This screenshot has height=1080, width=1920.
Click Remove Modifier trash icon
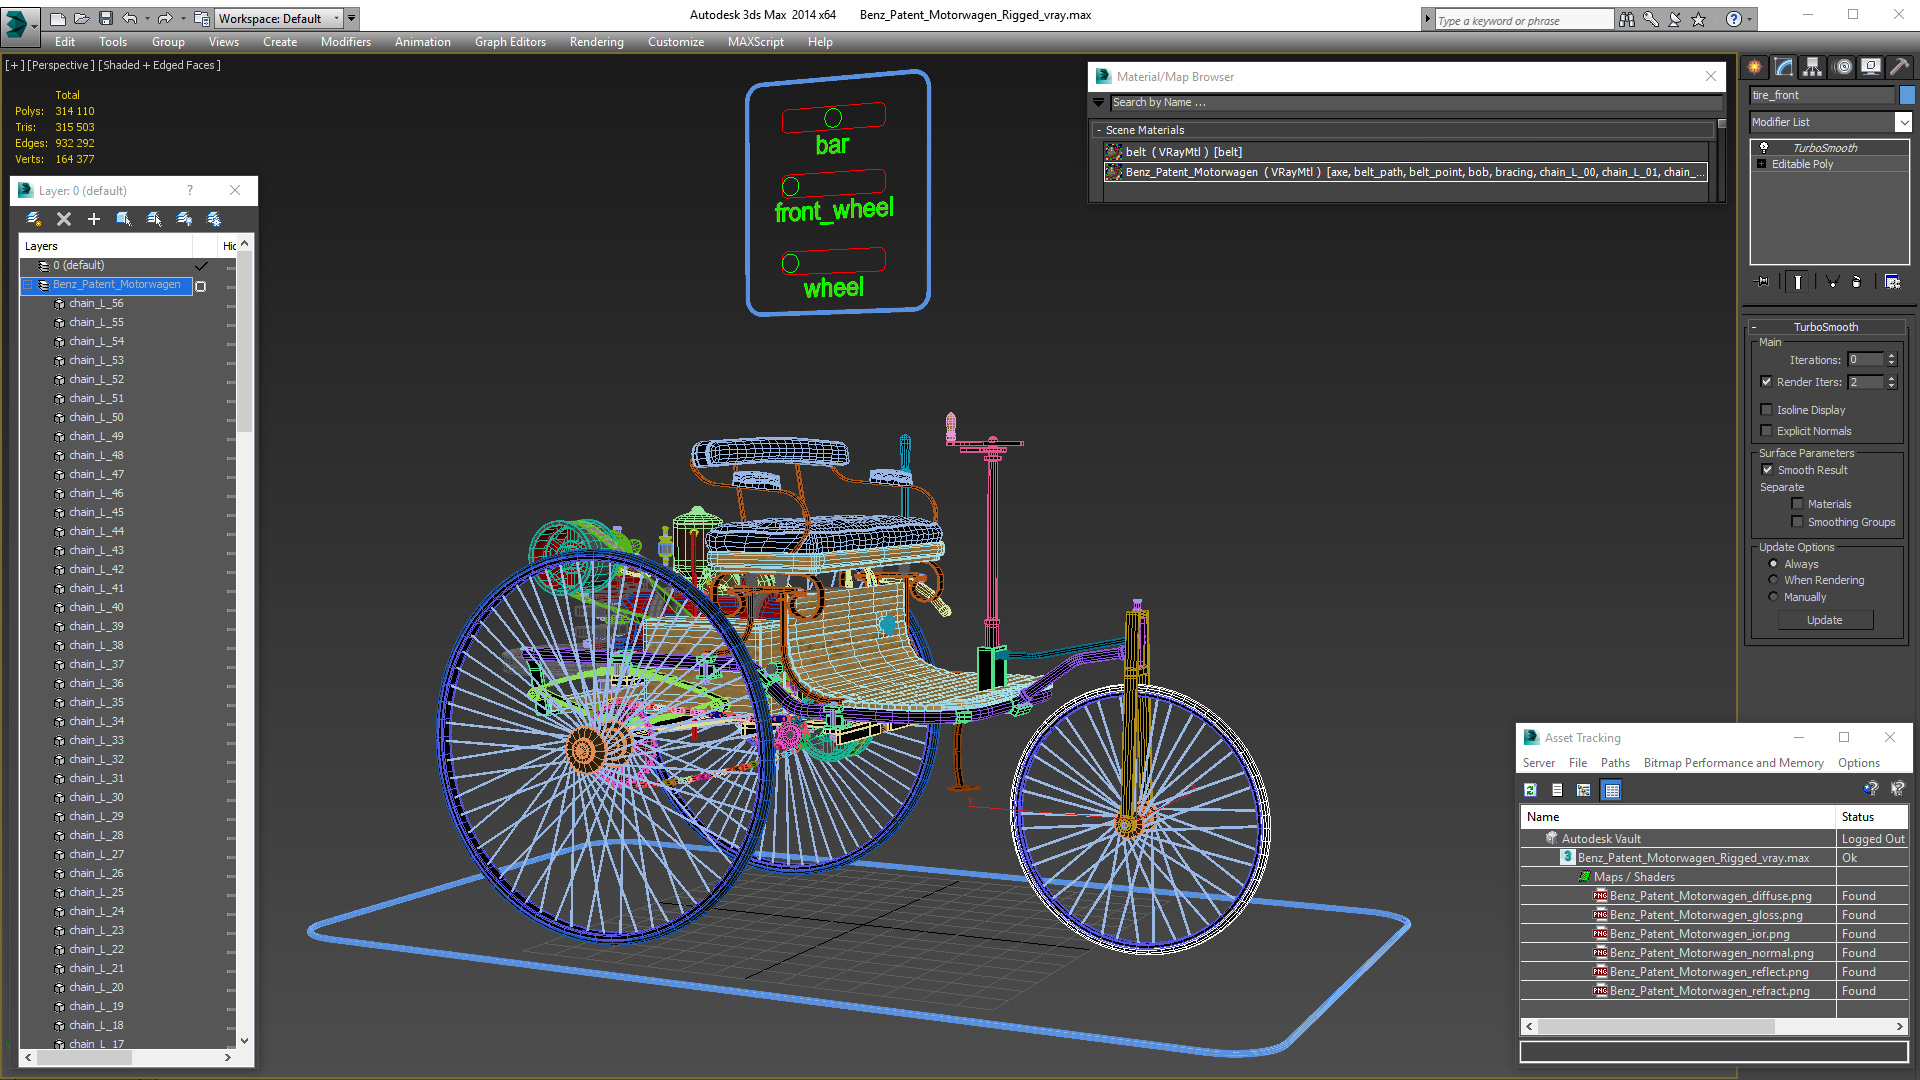click(x=1857, y=282)
